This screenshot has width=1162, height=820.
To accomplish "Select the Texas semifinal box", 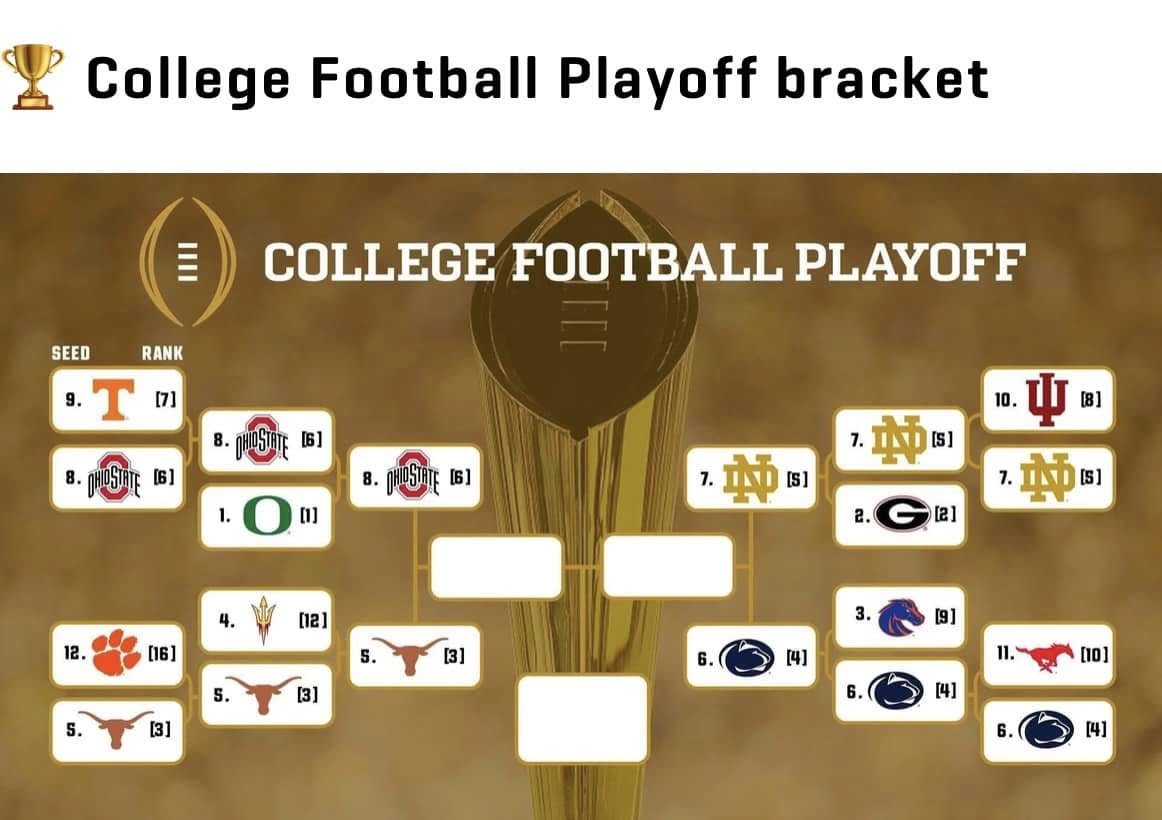I will click(x=415, y=656).
